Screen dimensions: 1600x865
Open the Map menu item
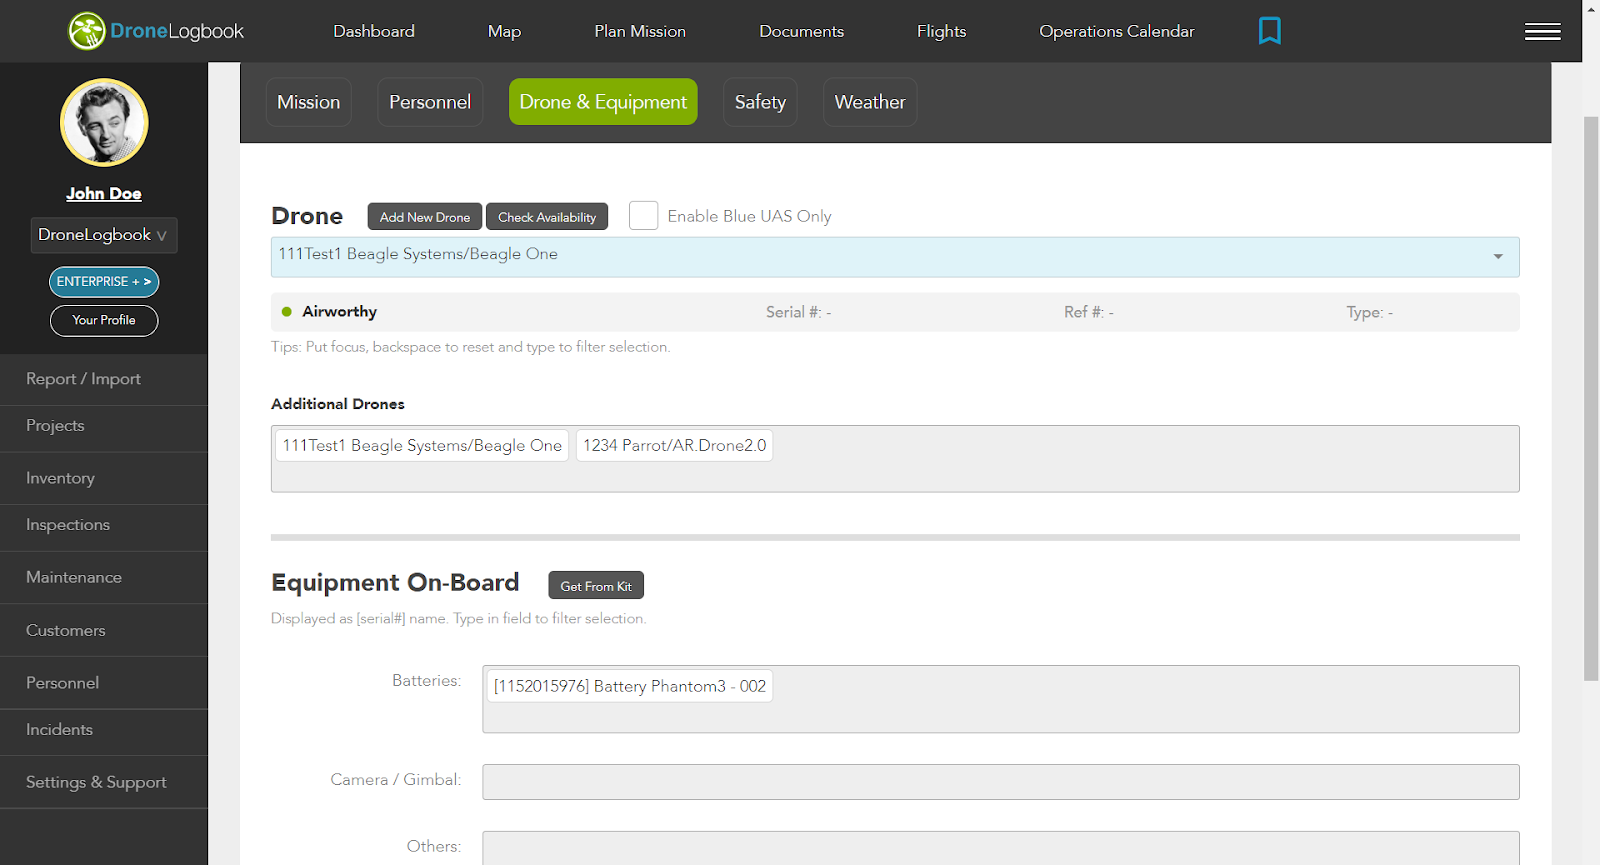click(x=504, y=31)
